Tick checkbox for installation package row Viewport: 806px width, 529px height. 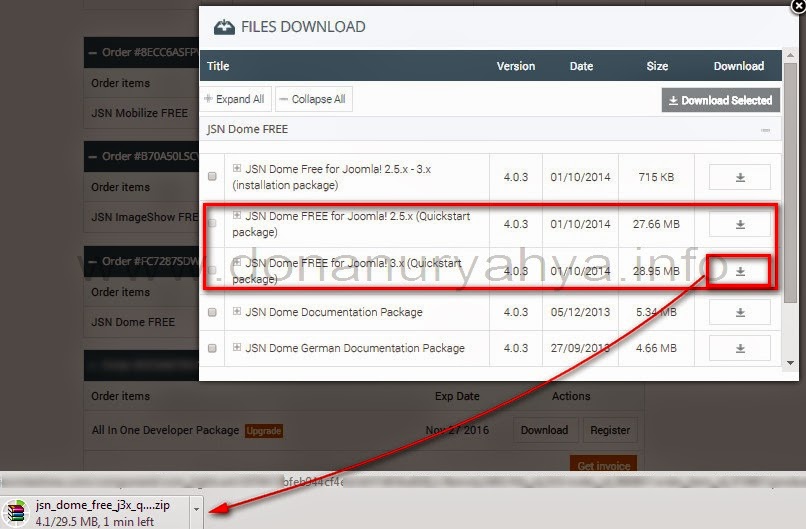(x=212, y=176)
